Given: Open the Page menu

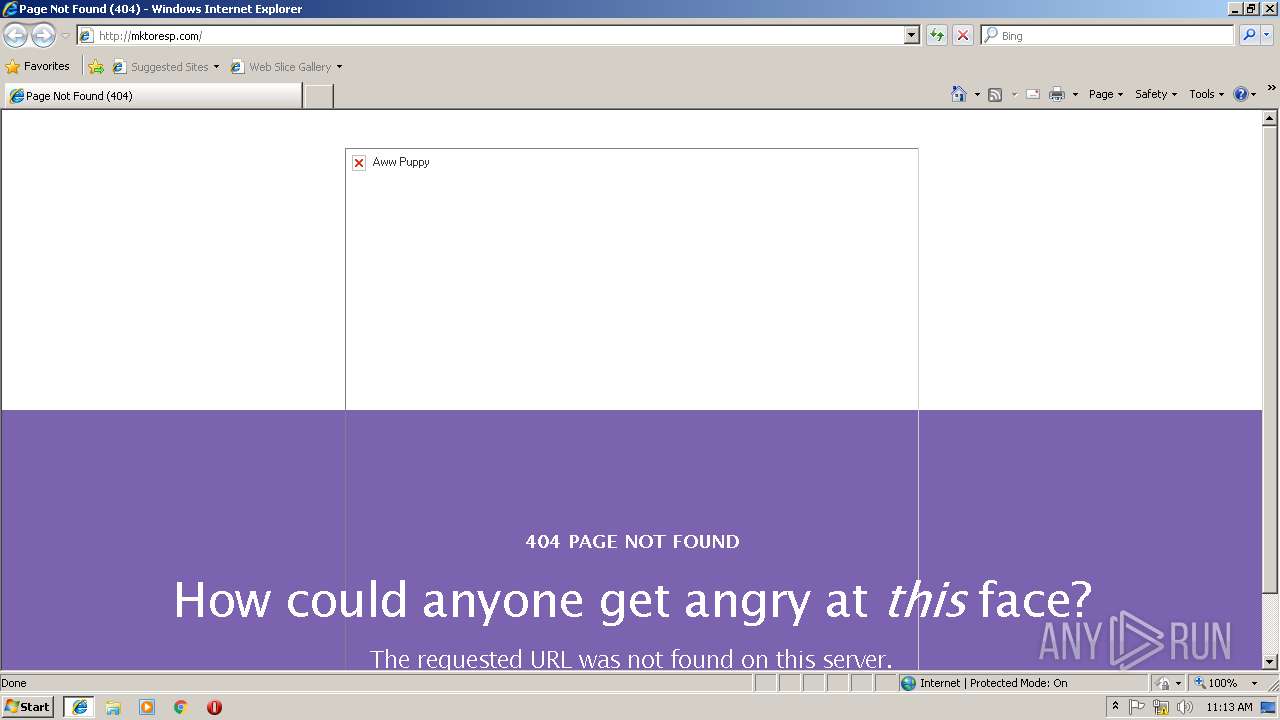Looking at the screenshot, I should [1106, 94].
